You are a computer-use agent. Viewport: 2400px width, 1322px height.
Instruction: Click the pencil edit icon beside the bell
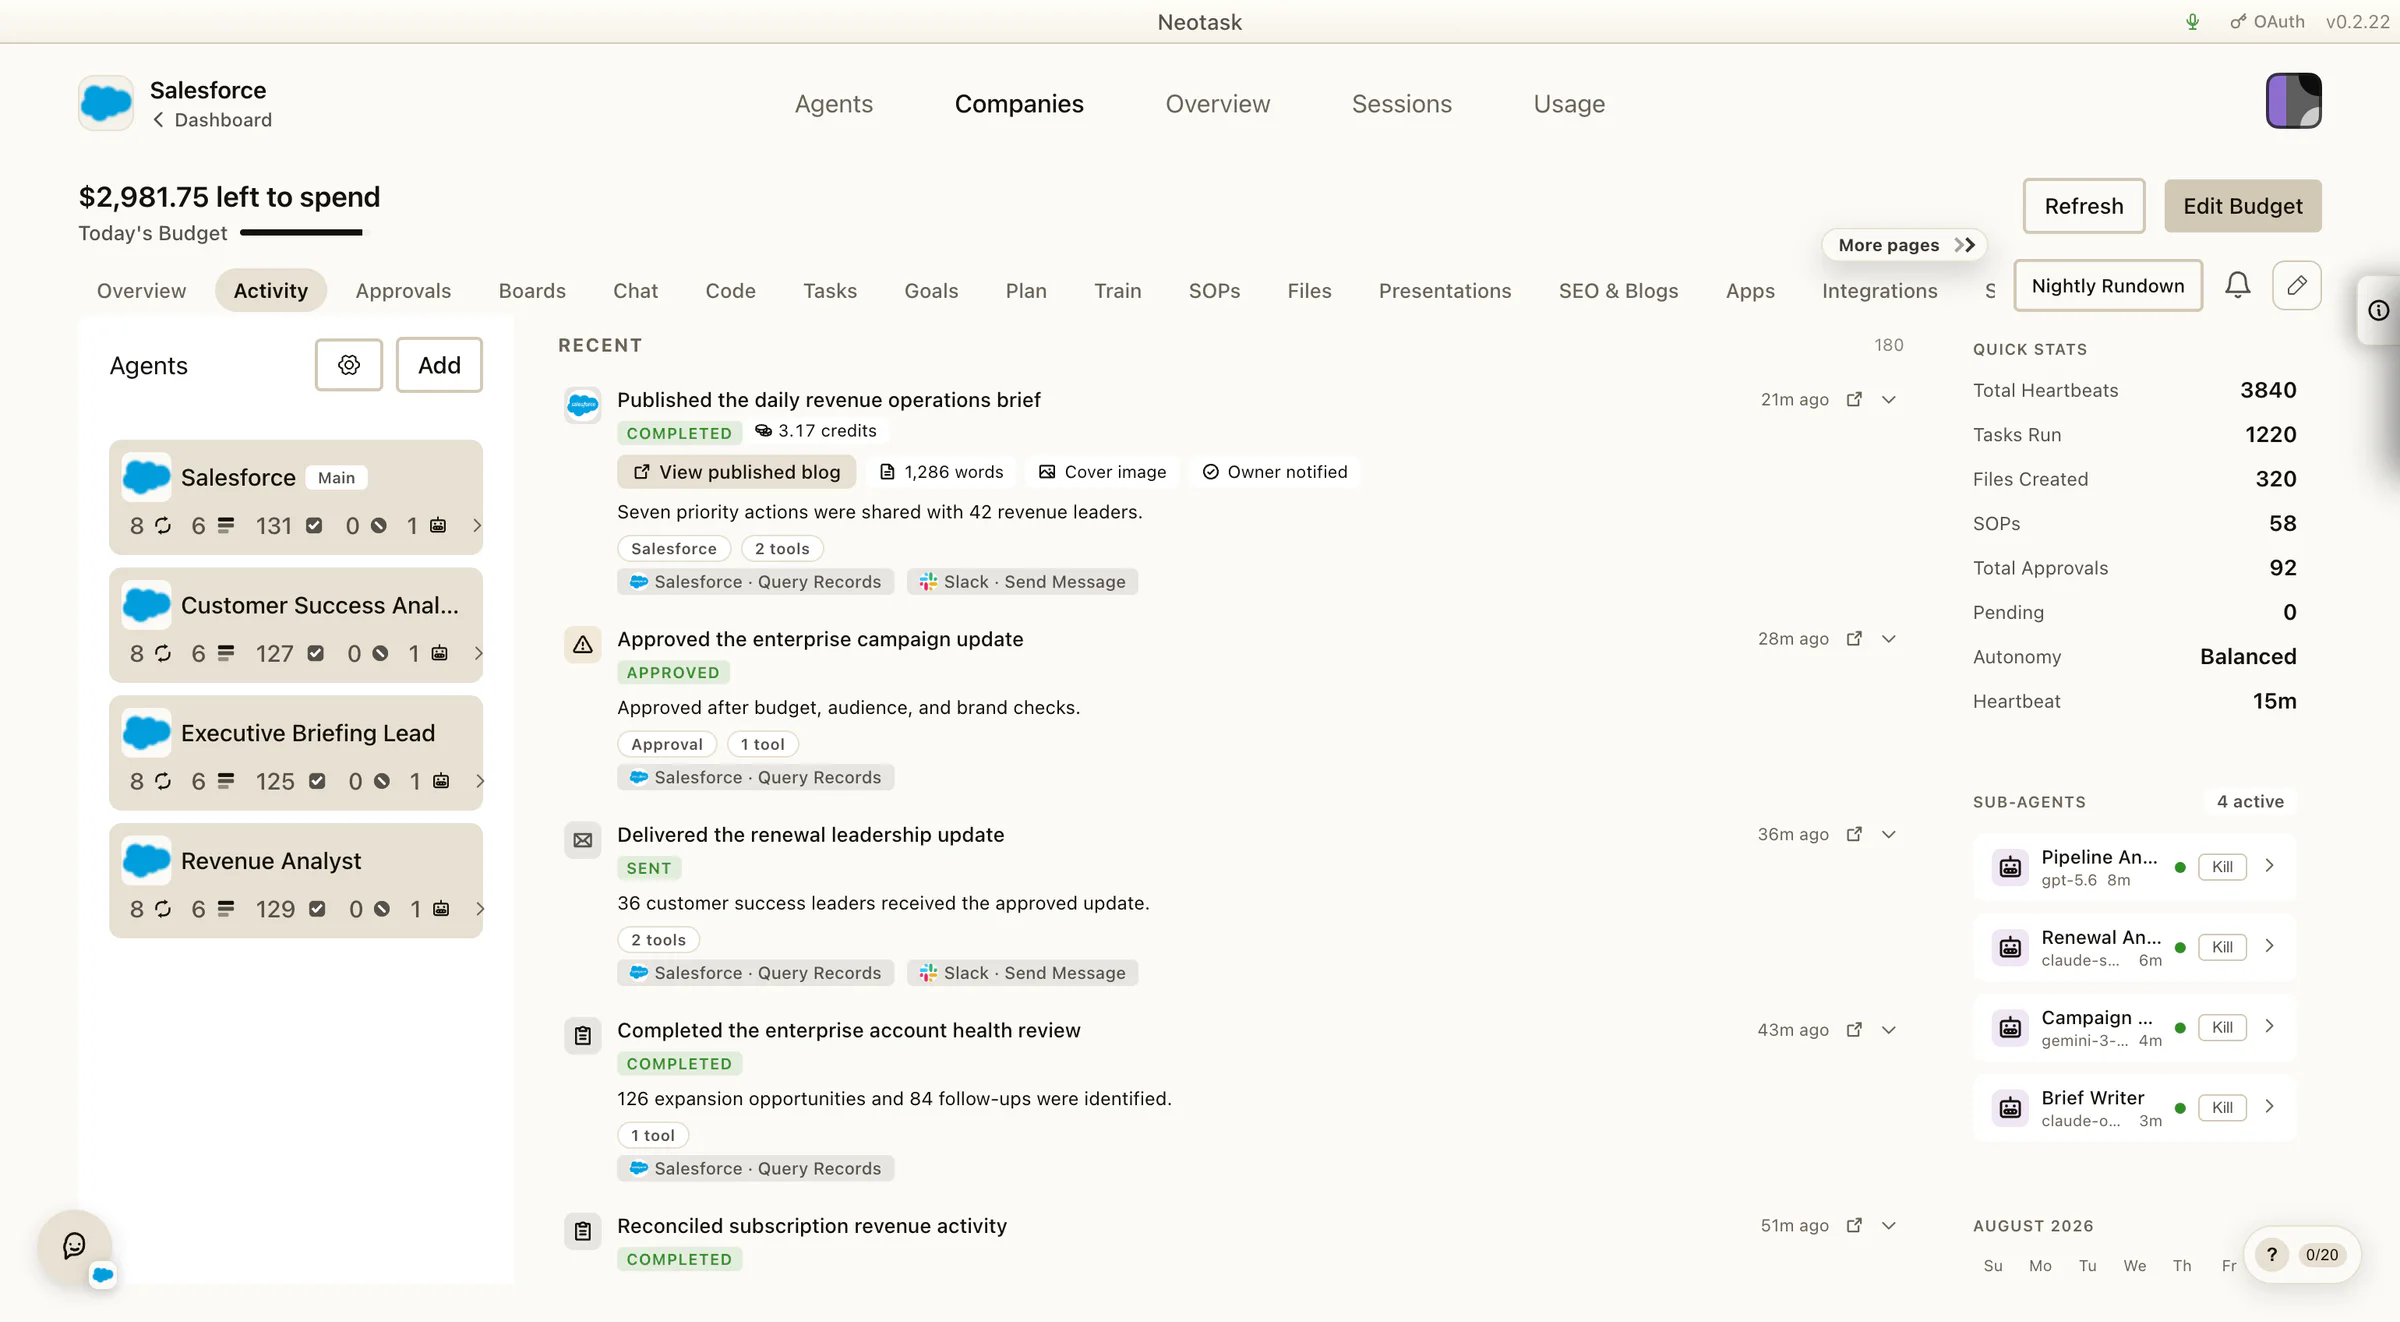[2297, 286]
